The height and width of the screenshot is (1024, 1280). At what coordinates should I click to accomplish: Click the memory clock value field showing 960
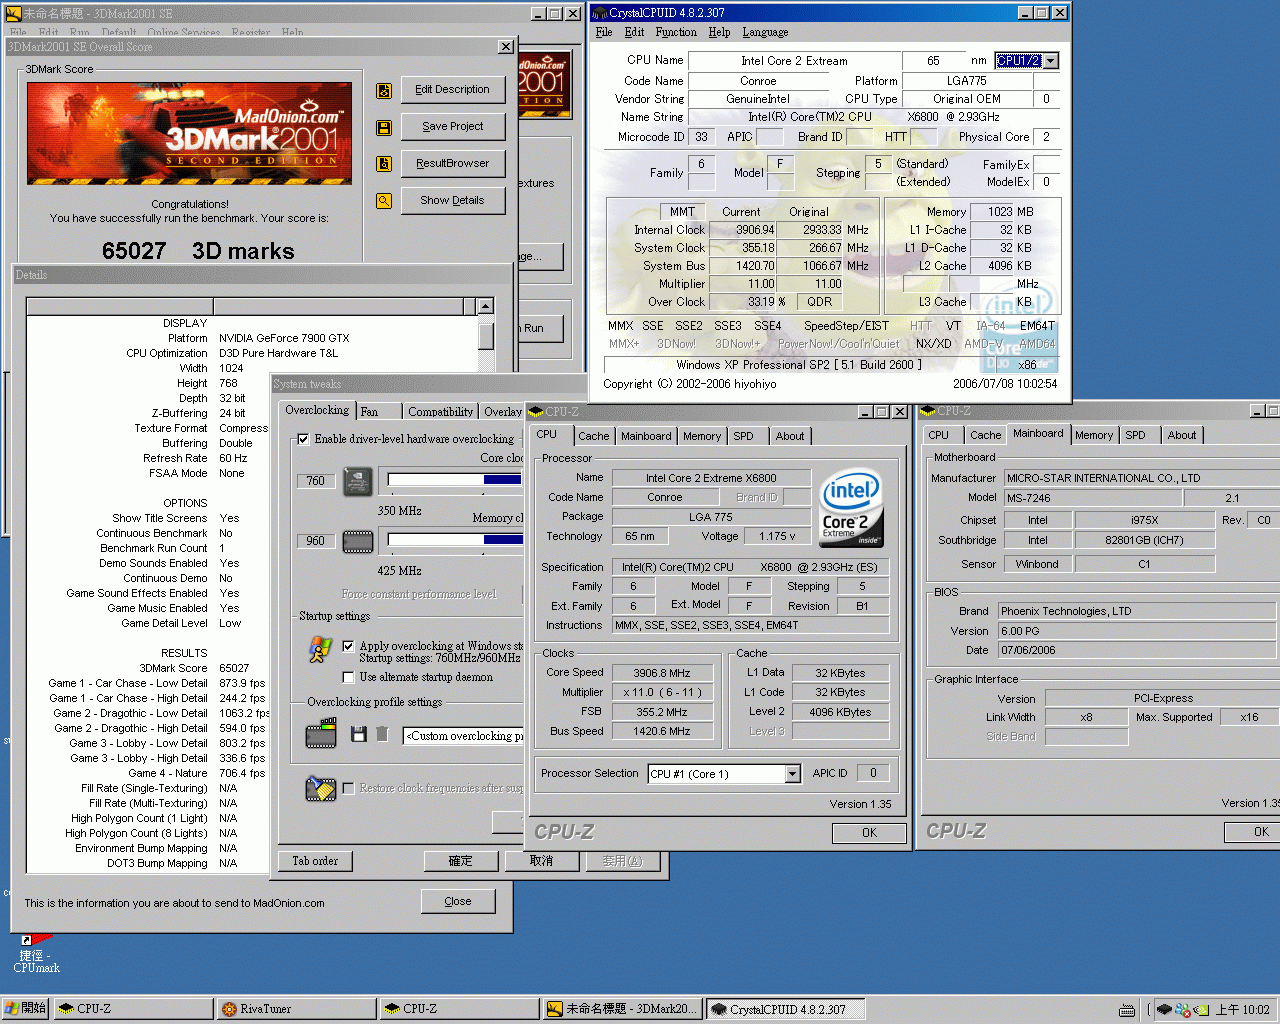316,541
